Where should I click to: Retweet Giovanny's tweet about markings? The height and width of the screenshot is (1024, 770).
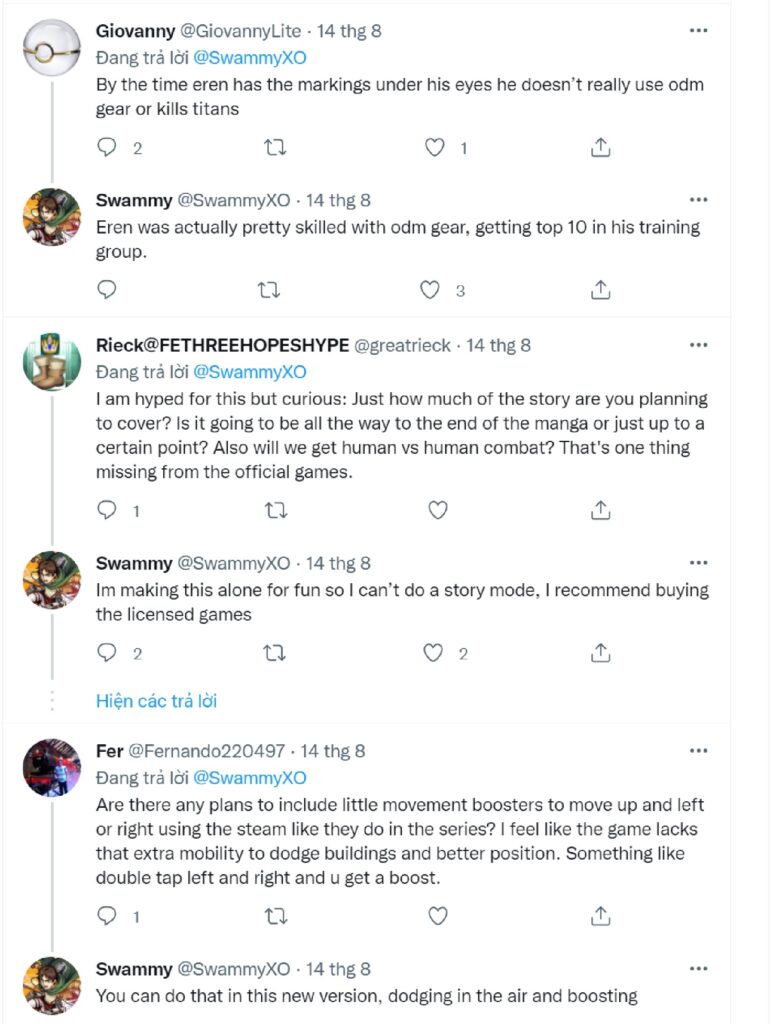(x=274, y=148)
